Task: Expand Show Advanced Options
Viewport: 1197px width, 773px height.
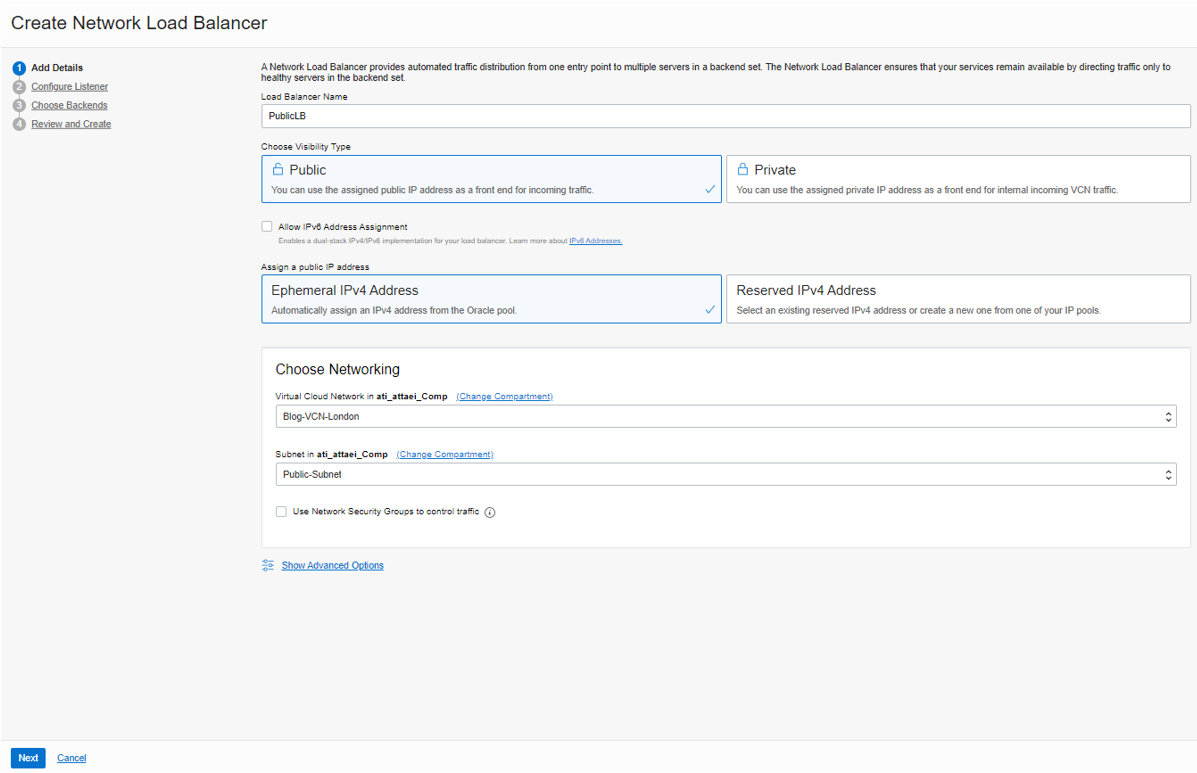Action: point(332,565)
